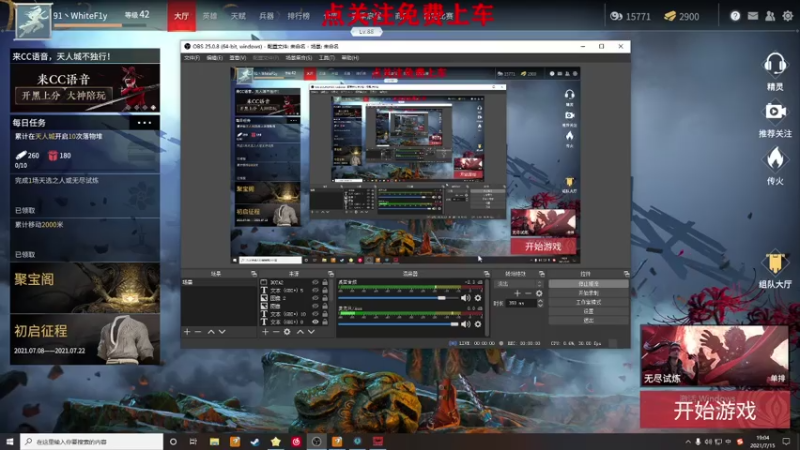
Task: Open OBS 场景集合(S) menu
Action: click(x=298, y=58)
